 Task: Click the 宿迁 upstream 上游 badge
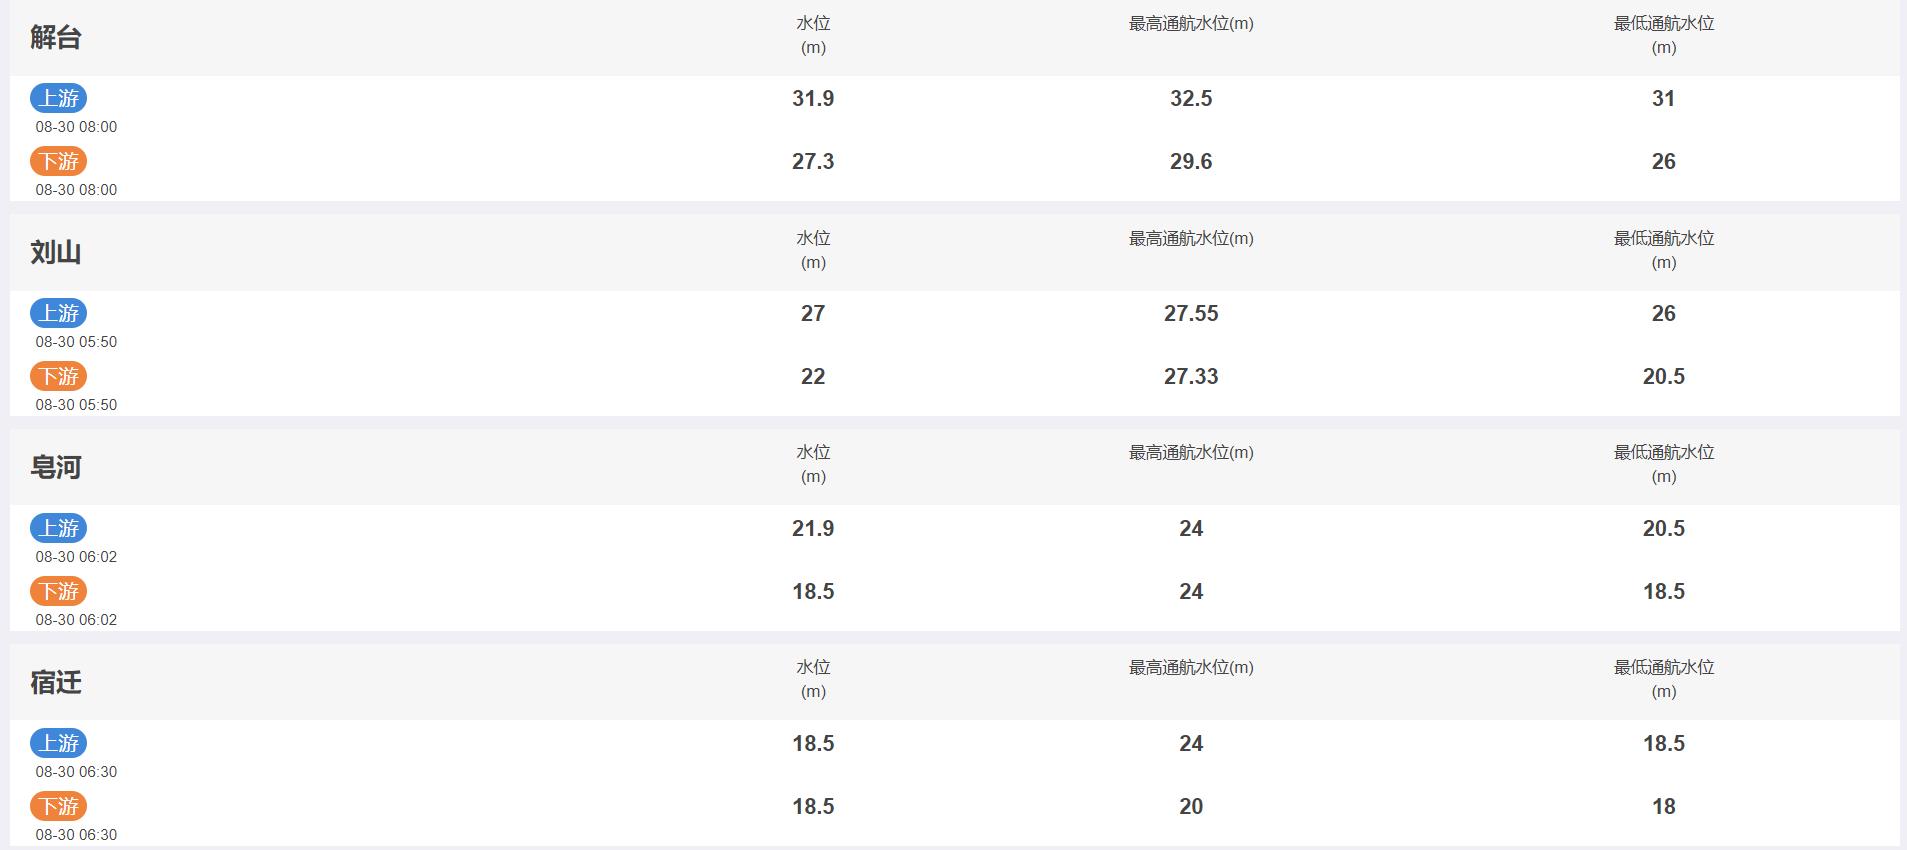pos(59,743)
